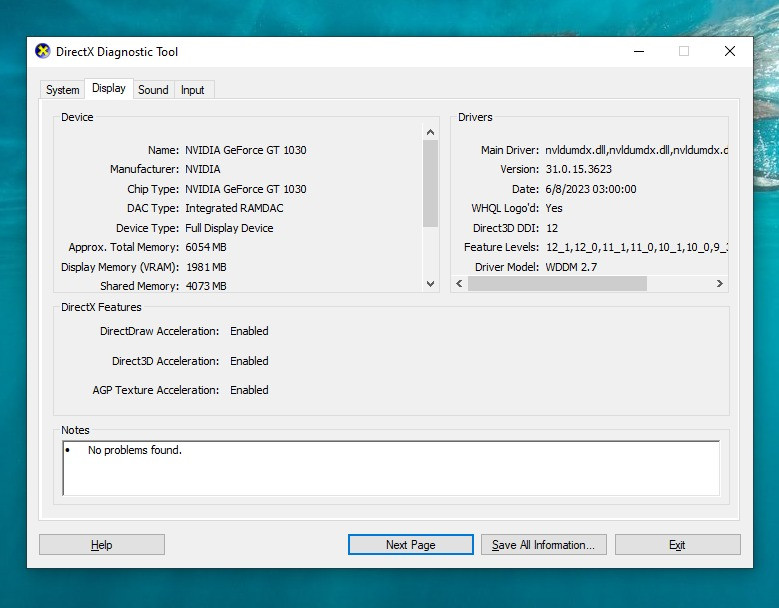Click the Full Display Device value
This screenshot has height=608, width=779.
pos(230,228)
